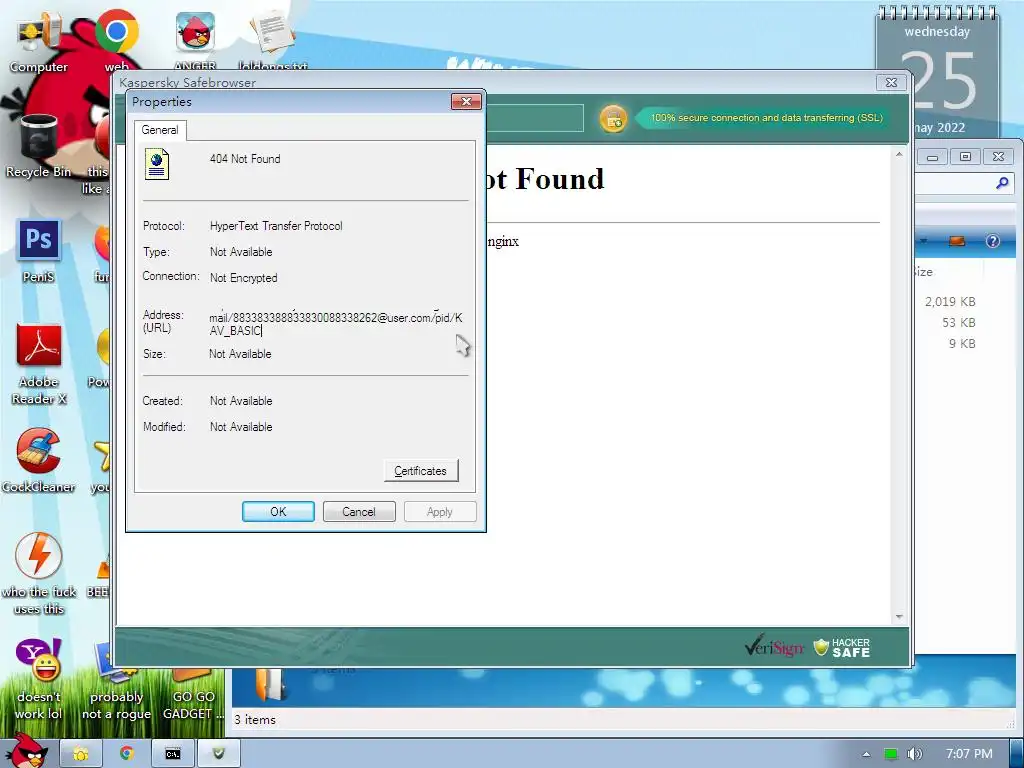Click the 53 KB file size entry

[959, 323]
